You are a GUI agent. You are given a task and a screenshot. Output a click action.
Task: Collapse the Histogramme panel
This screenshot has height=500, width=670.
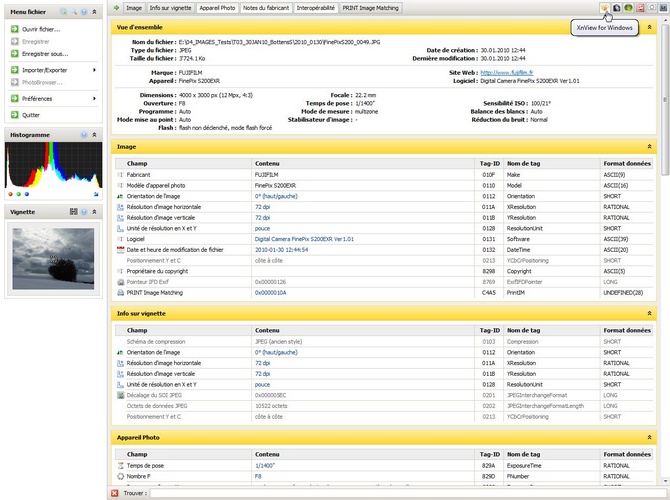tap(94, 133)
